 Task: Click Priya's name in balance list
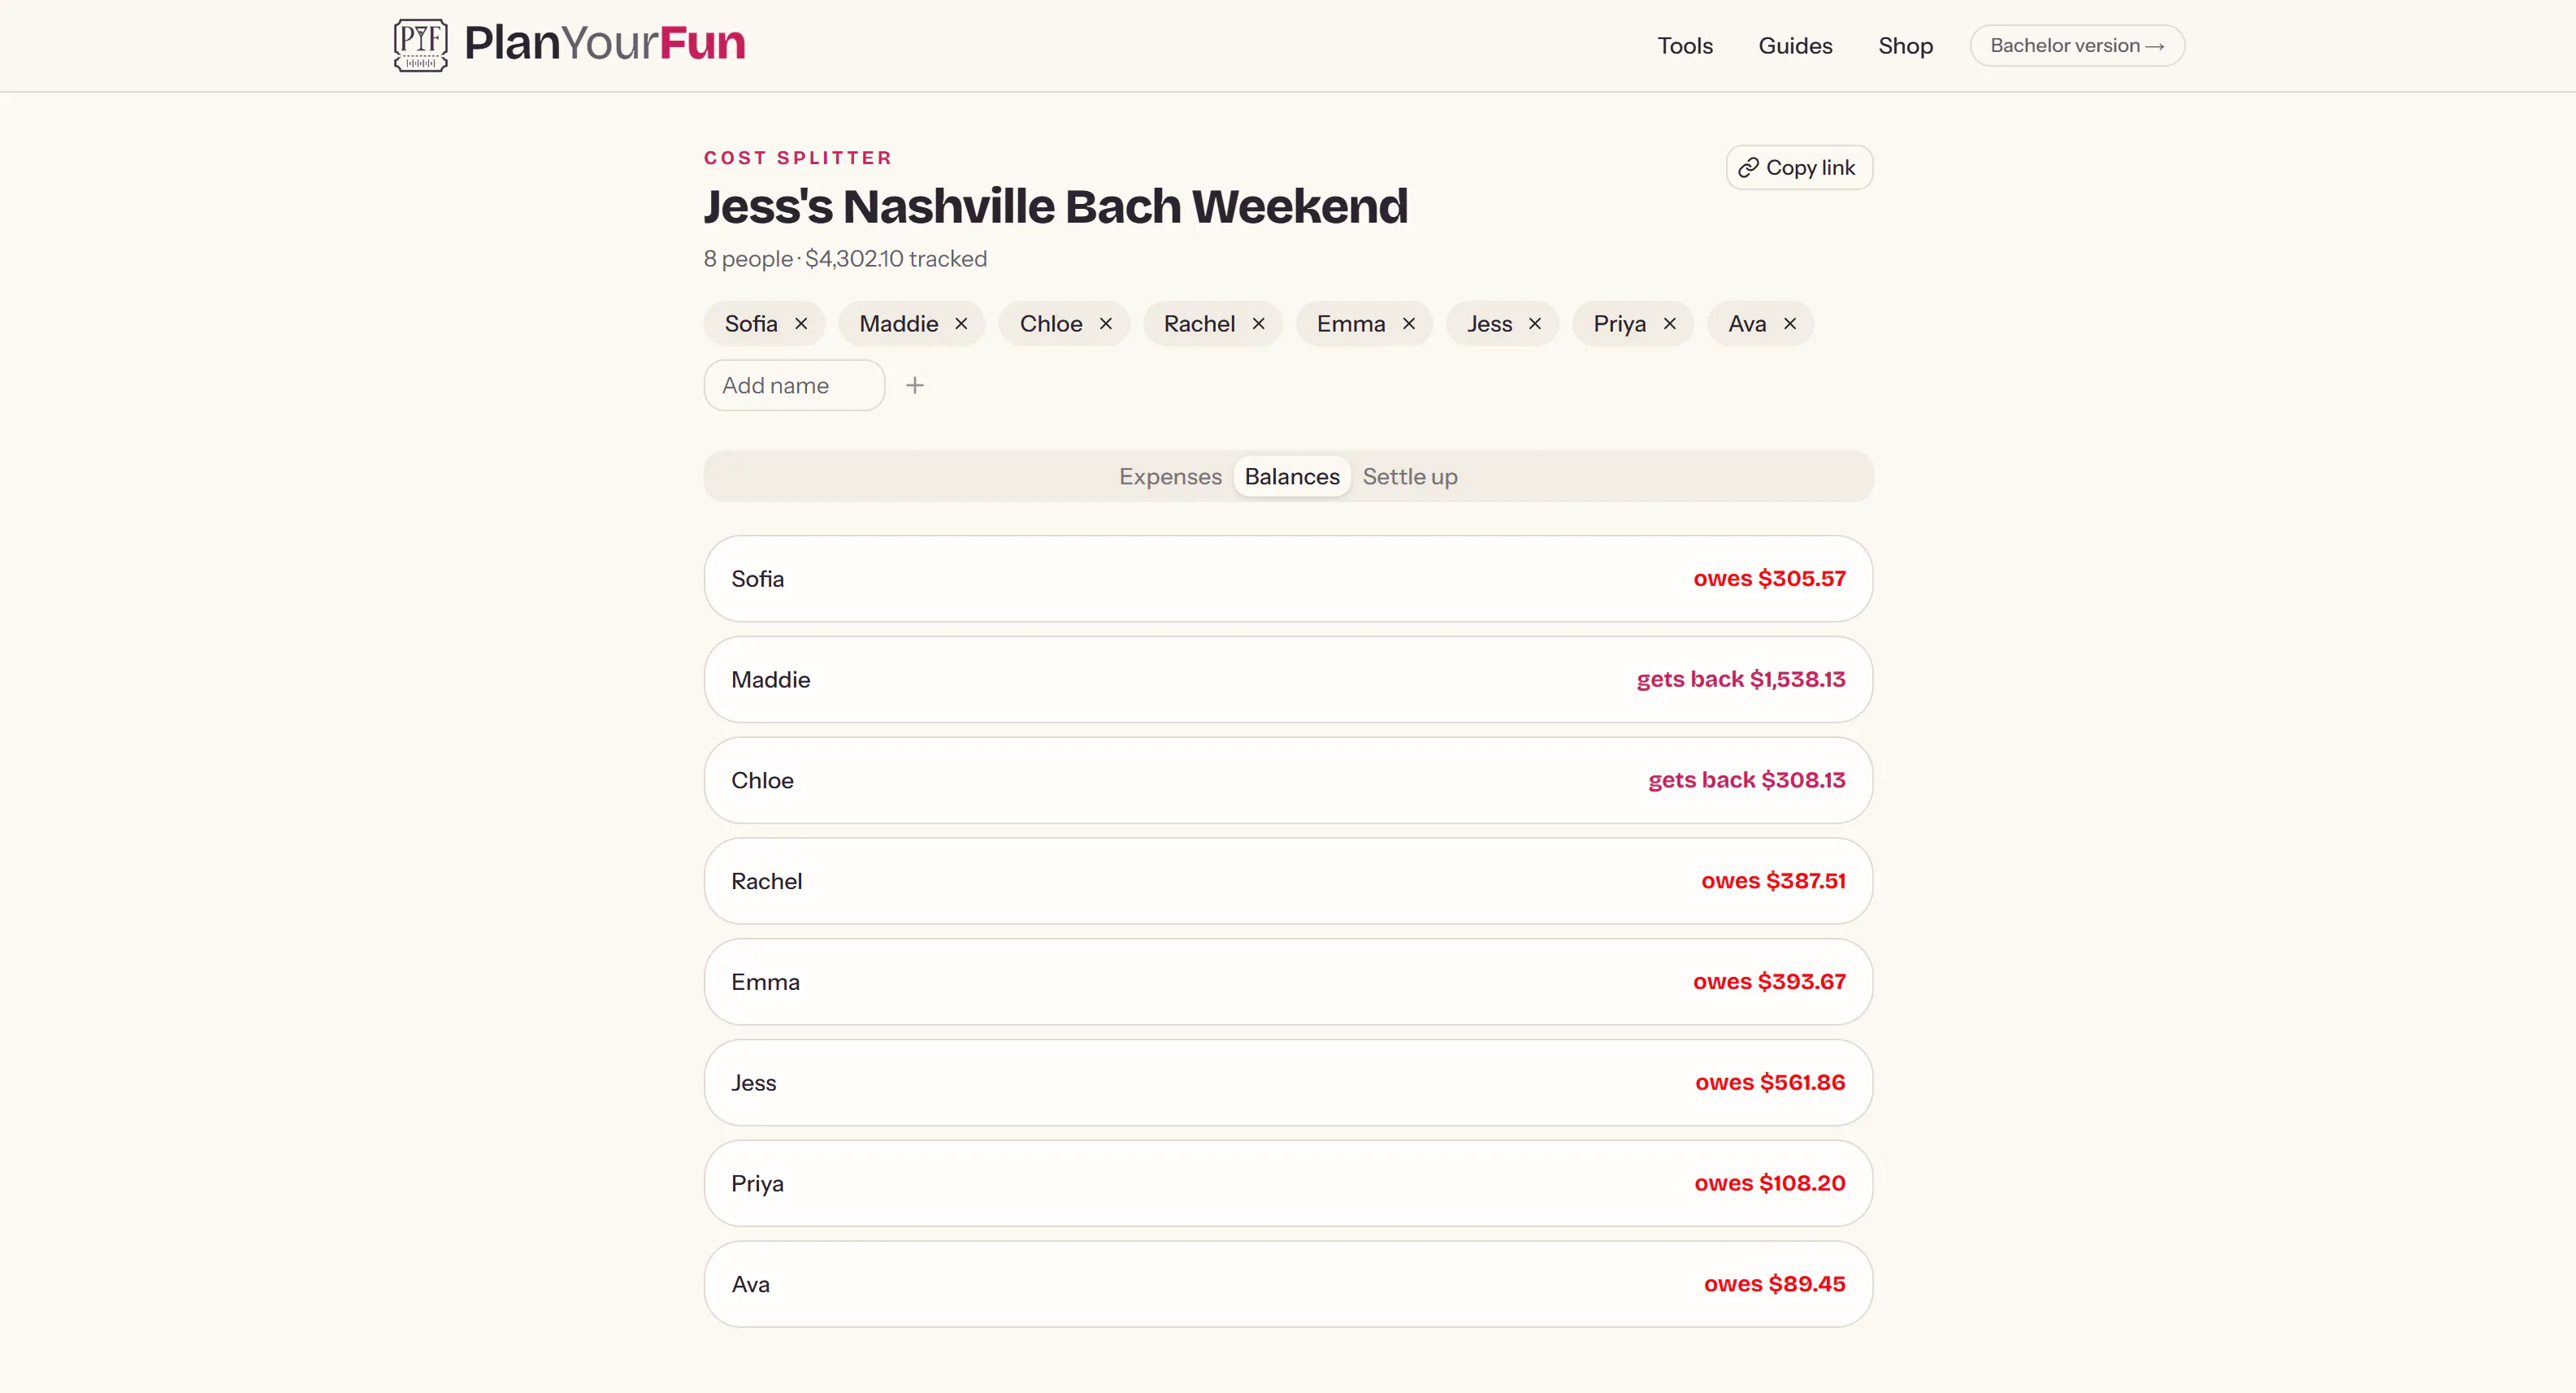757,1184
